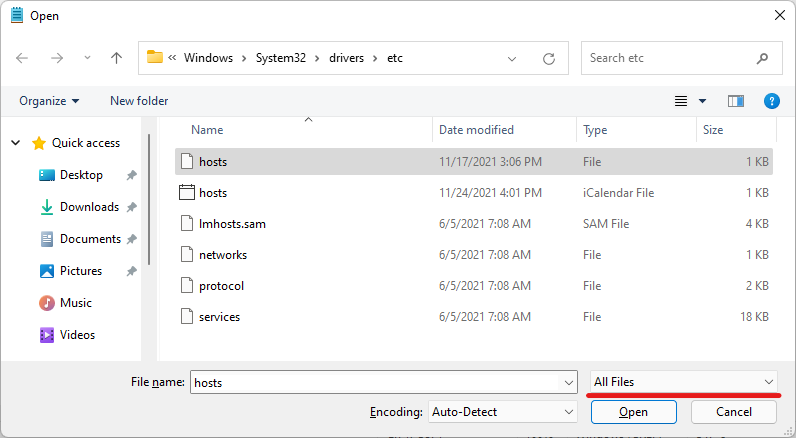
Task: Click the Back navigation arrow
Action: (x=23, y=58)
